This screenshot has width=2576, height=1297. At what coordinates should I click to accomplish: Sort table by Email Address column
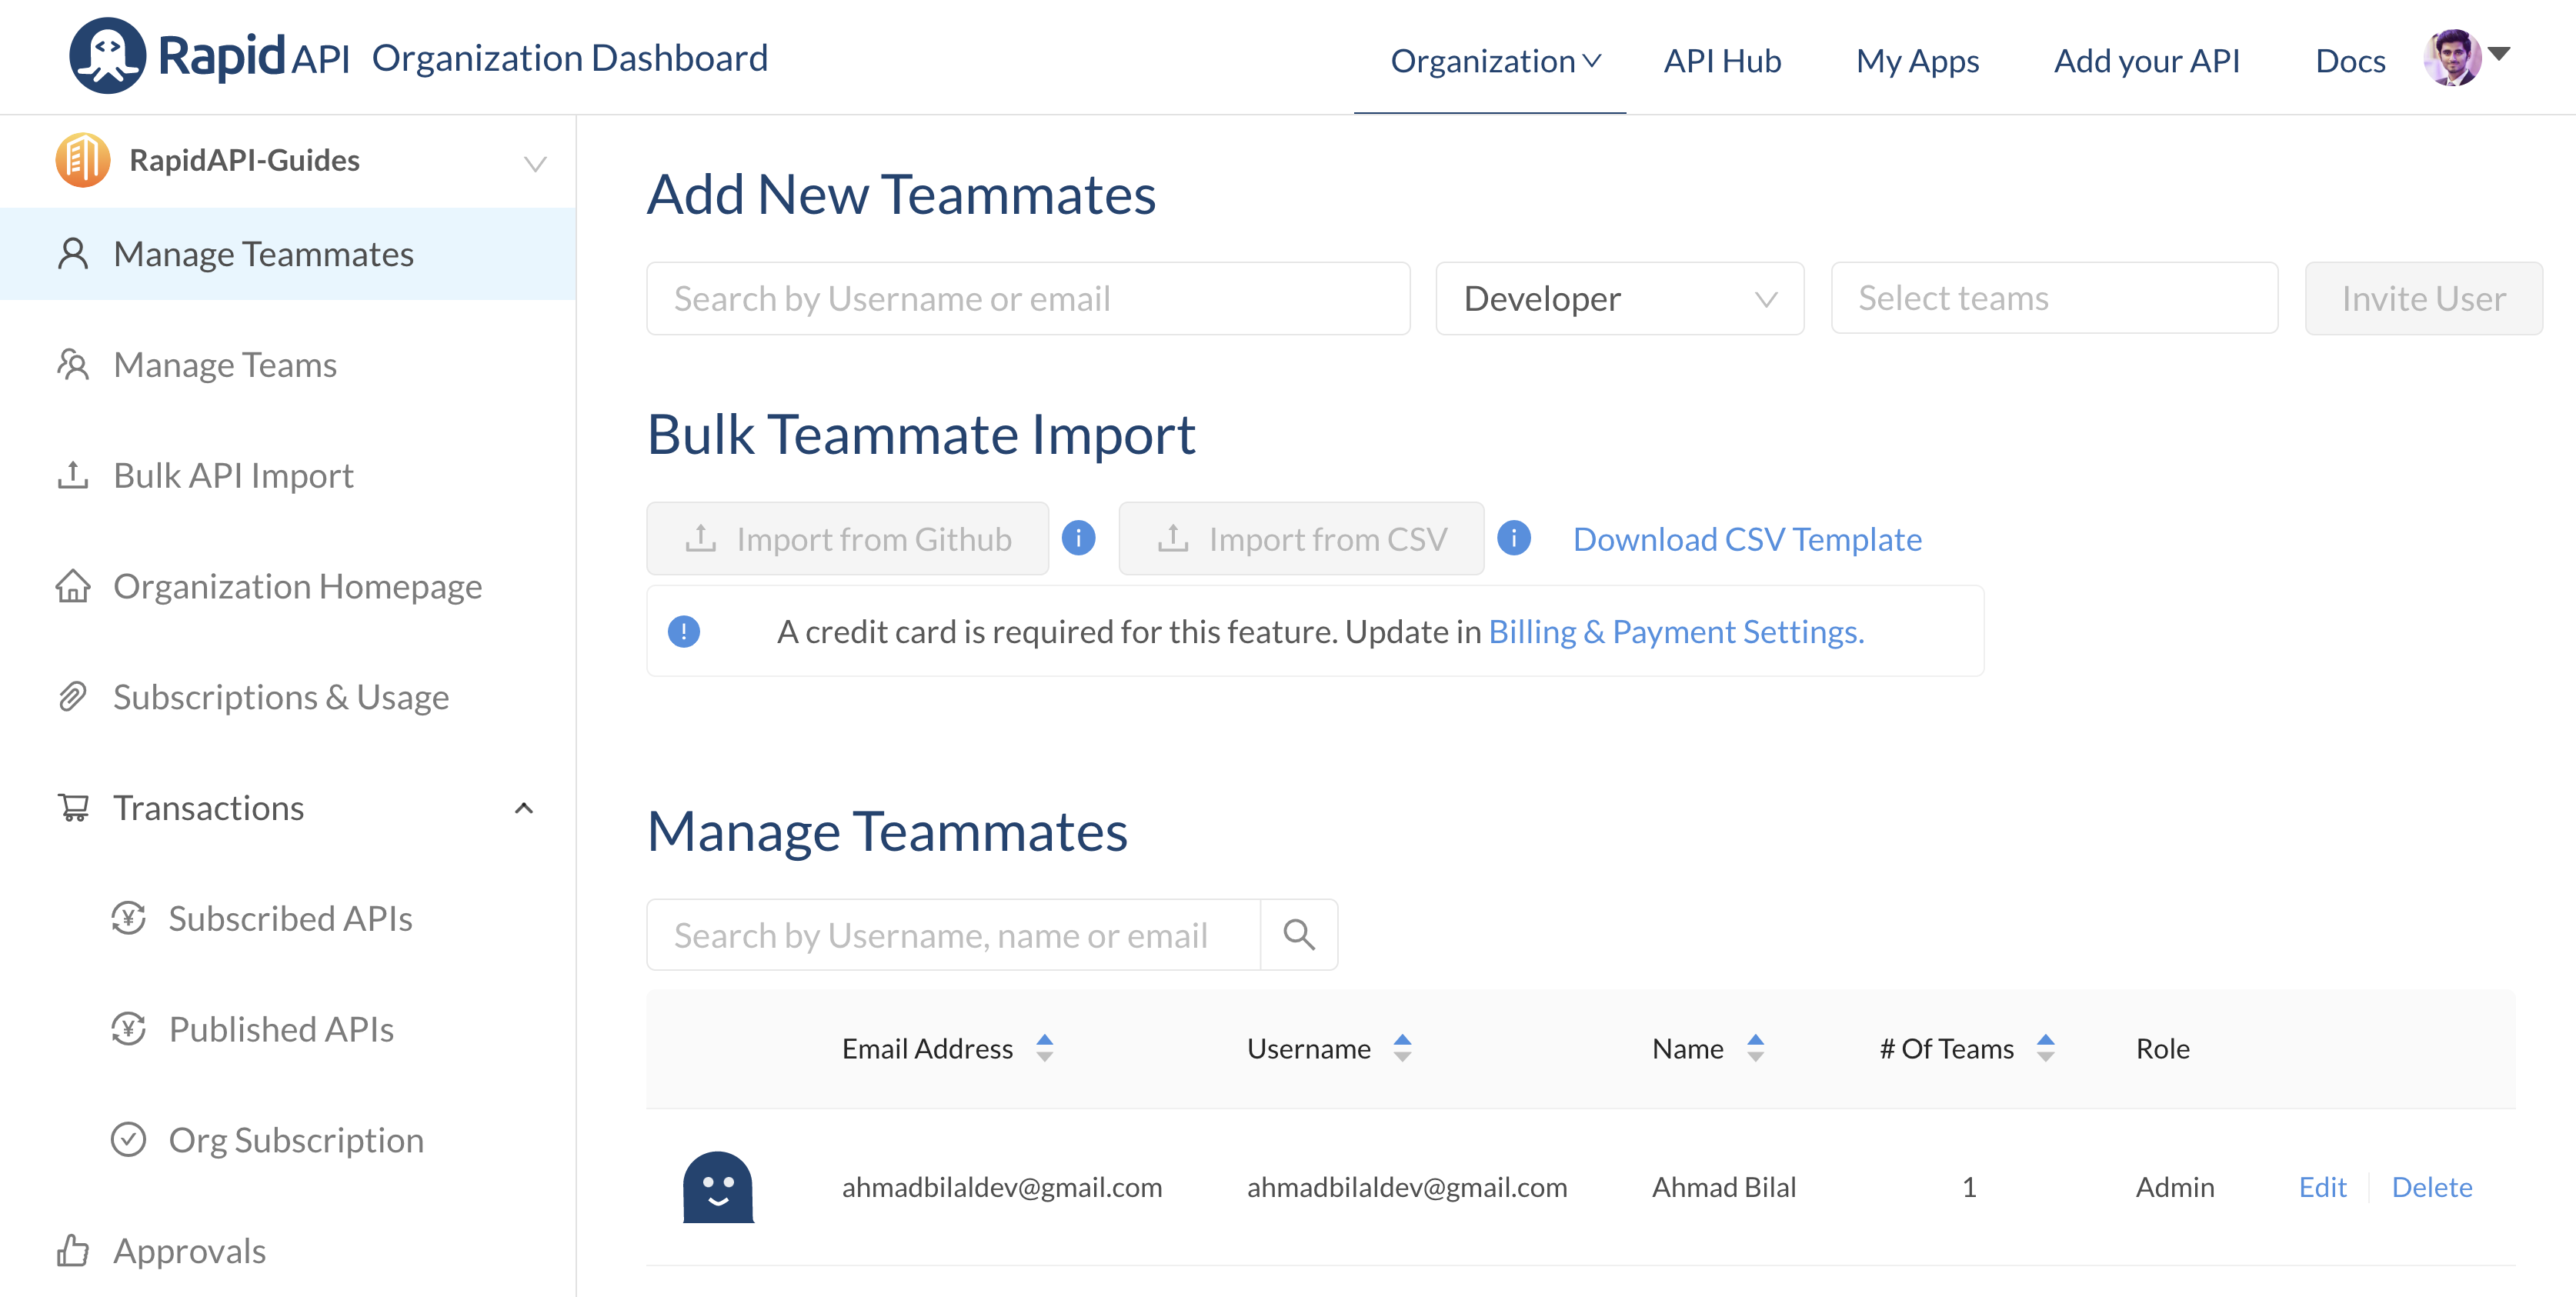1044,1048
